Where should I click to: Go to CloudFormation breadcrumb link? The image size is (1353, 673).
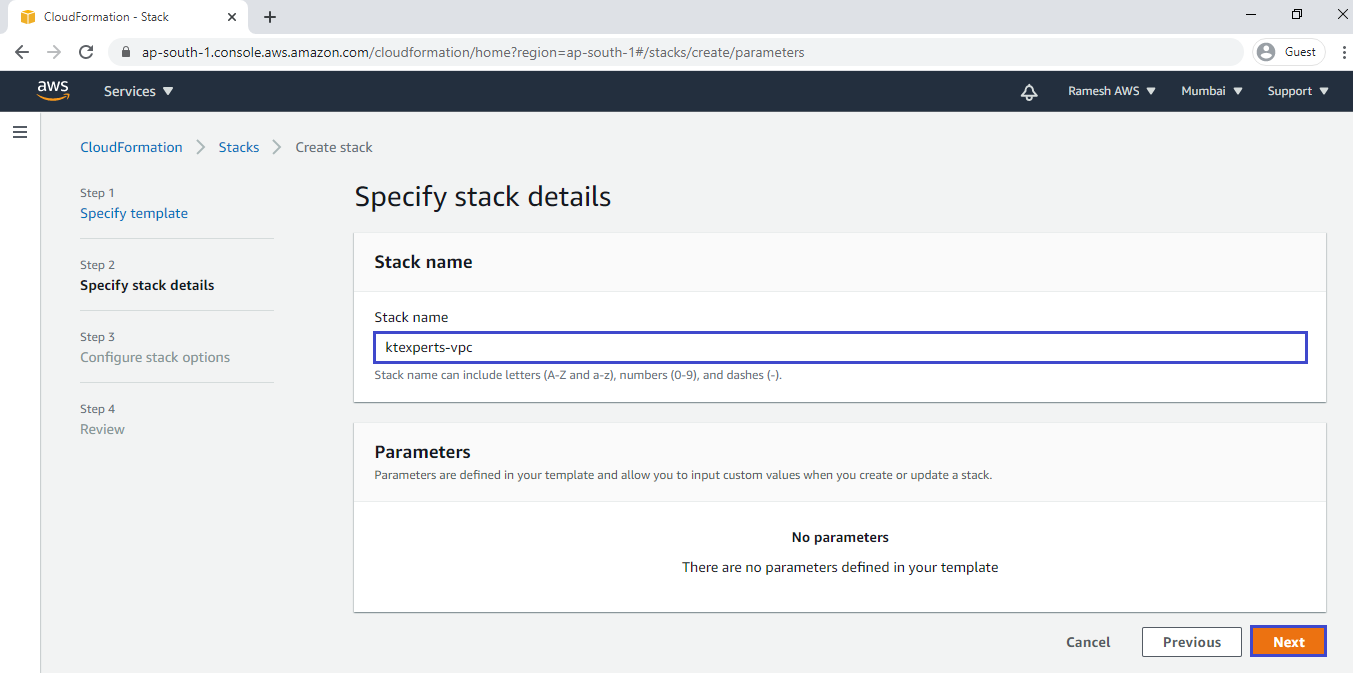(x=131, y=147)
